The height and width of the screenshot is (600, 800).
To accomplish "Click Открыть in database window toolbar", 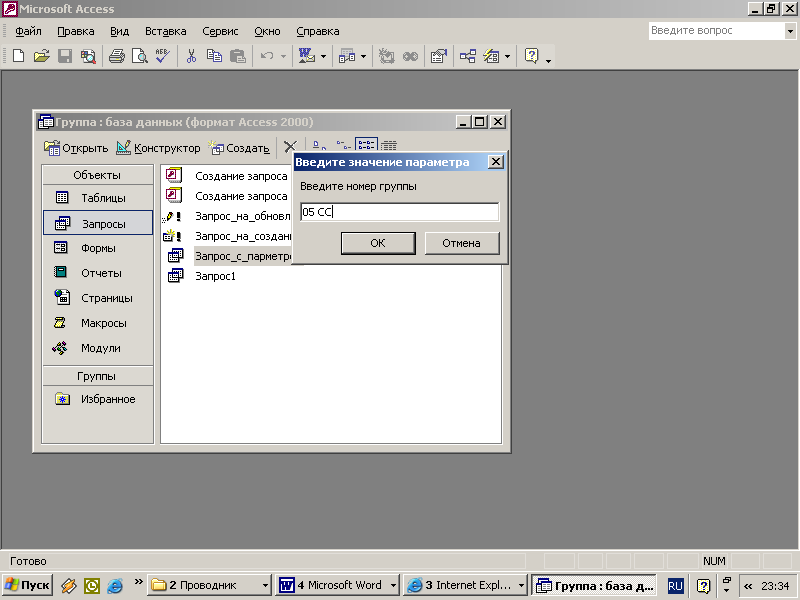I will [76, 148].
